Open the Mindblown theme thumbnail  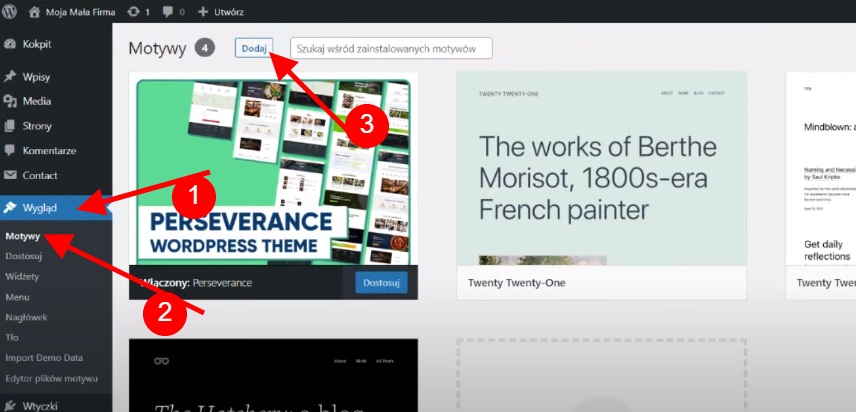pos(821,169)
